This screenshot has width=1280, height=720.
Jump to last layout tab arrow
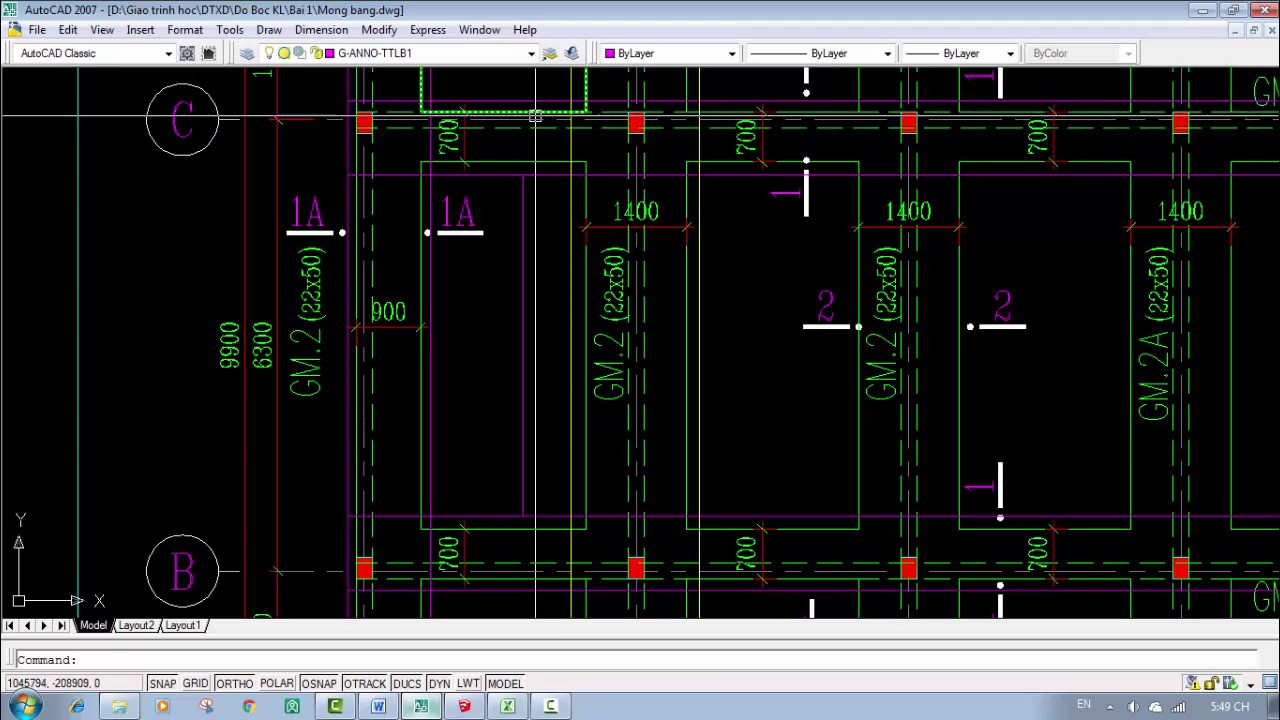click(x=61, y=626)
